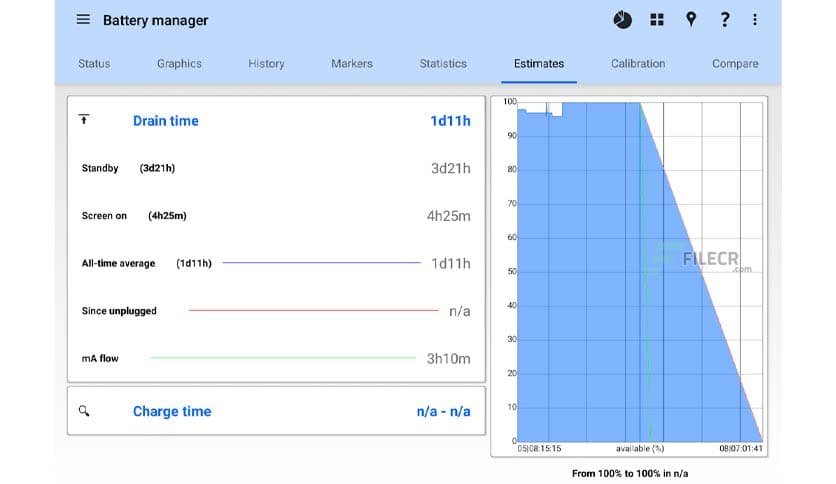Expand Charge time with magnifier icon
The image size is (836, 484).
tap(84, 411)
